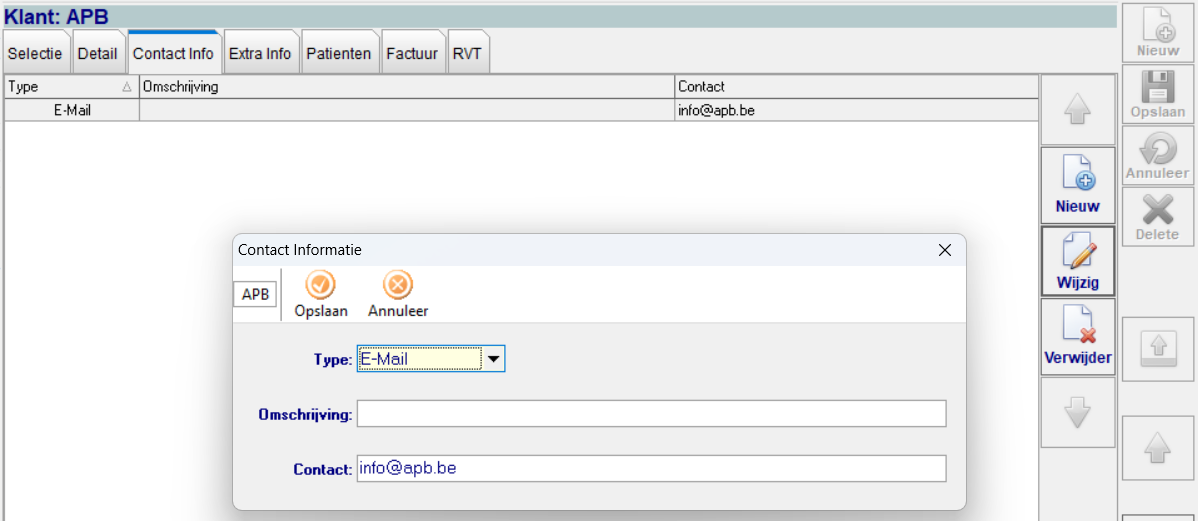Image resolution: width=1198 pixels, height=521 pixels.
Task: Open the Type dropdown arrow
Action: [494, 359]
